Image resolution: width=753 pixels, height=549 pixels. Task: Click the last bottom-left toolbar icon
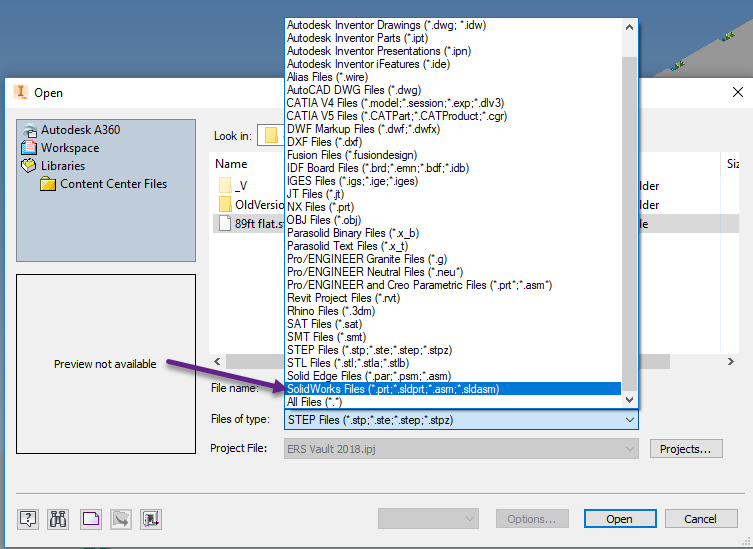pos(151,519)
